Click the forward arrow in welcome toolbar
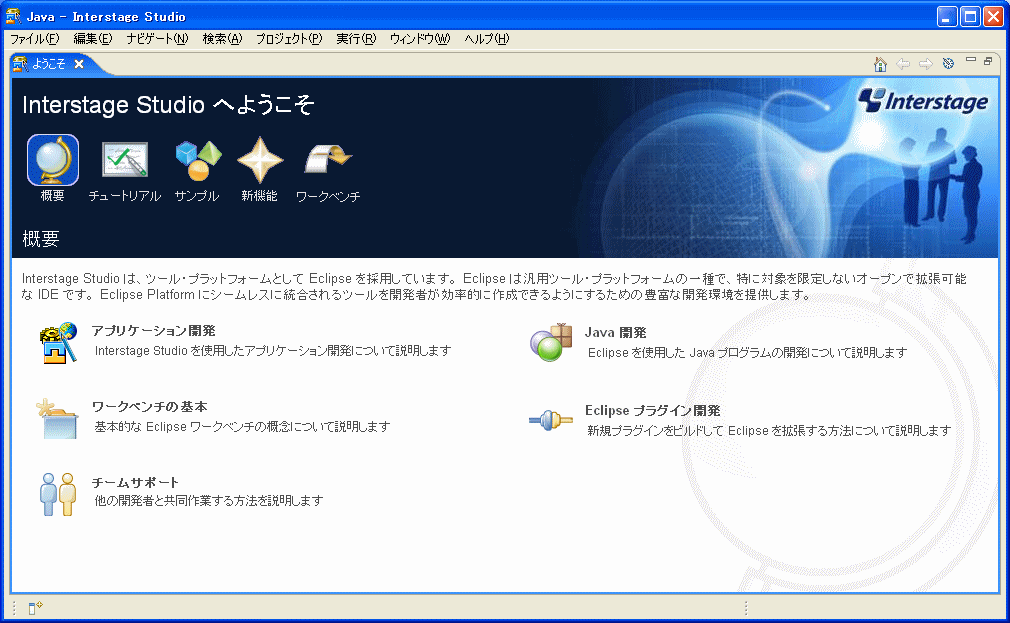Image resolution: width=1010 pixels, height=623 pixels. pos(926,64)
